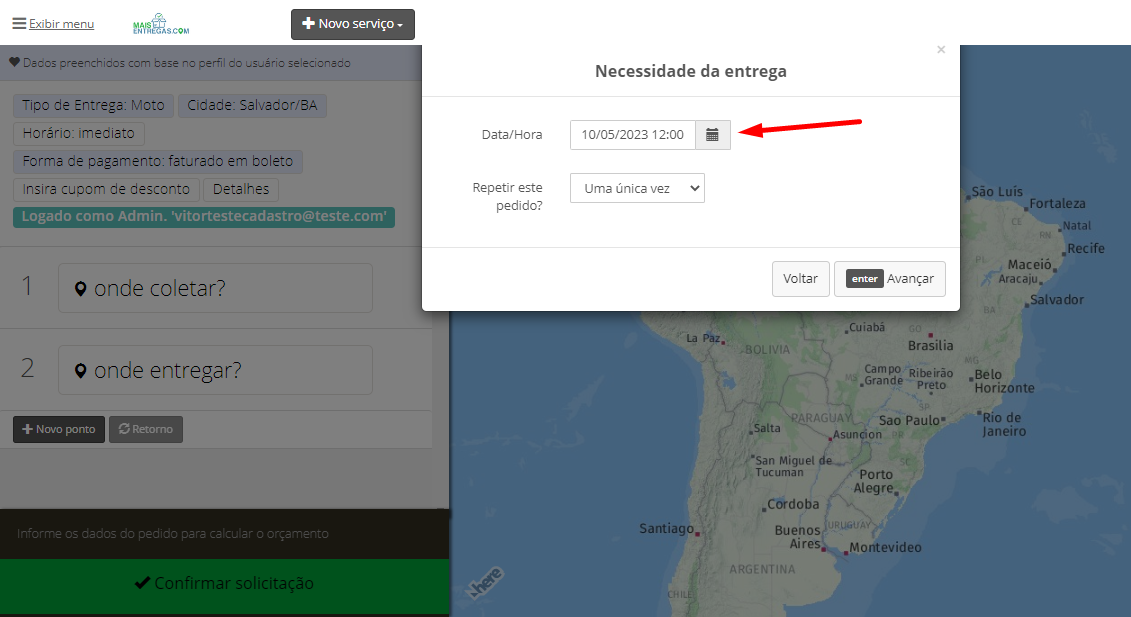Click the Montevideo label on the map
Image resolution: width=1131 pixels, height=617 pixels.
coord(885,548)
